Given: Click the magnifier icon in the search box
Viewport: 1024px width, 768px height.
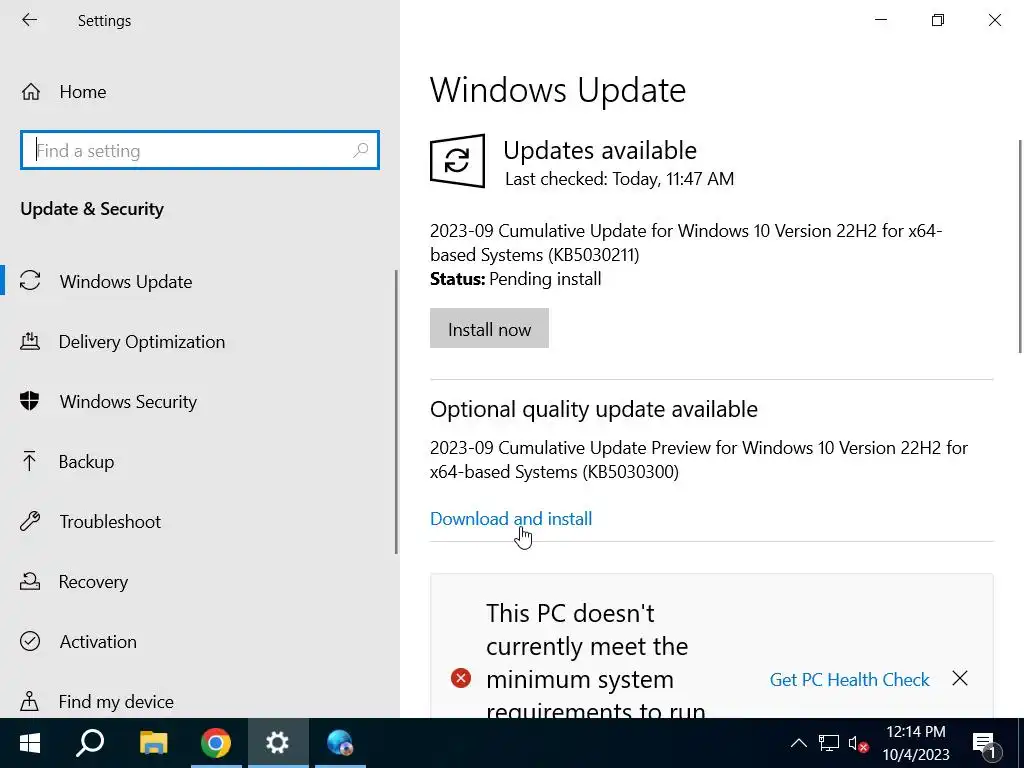Looking at the screenshot, I should click(x=360, y=151).
